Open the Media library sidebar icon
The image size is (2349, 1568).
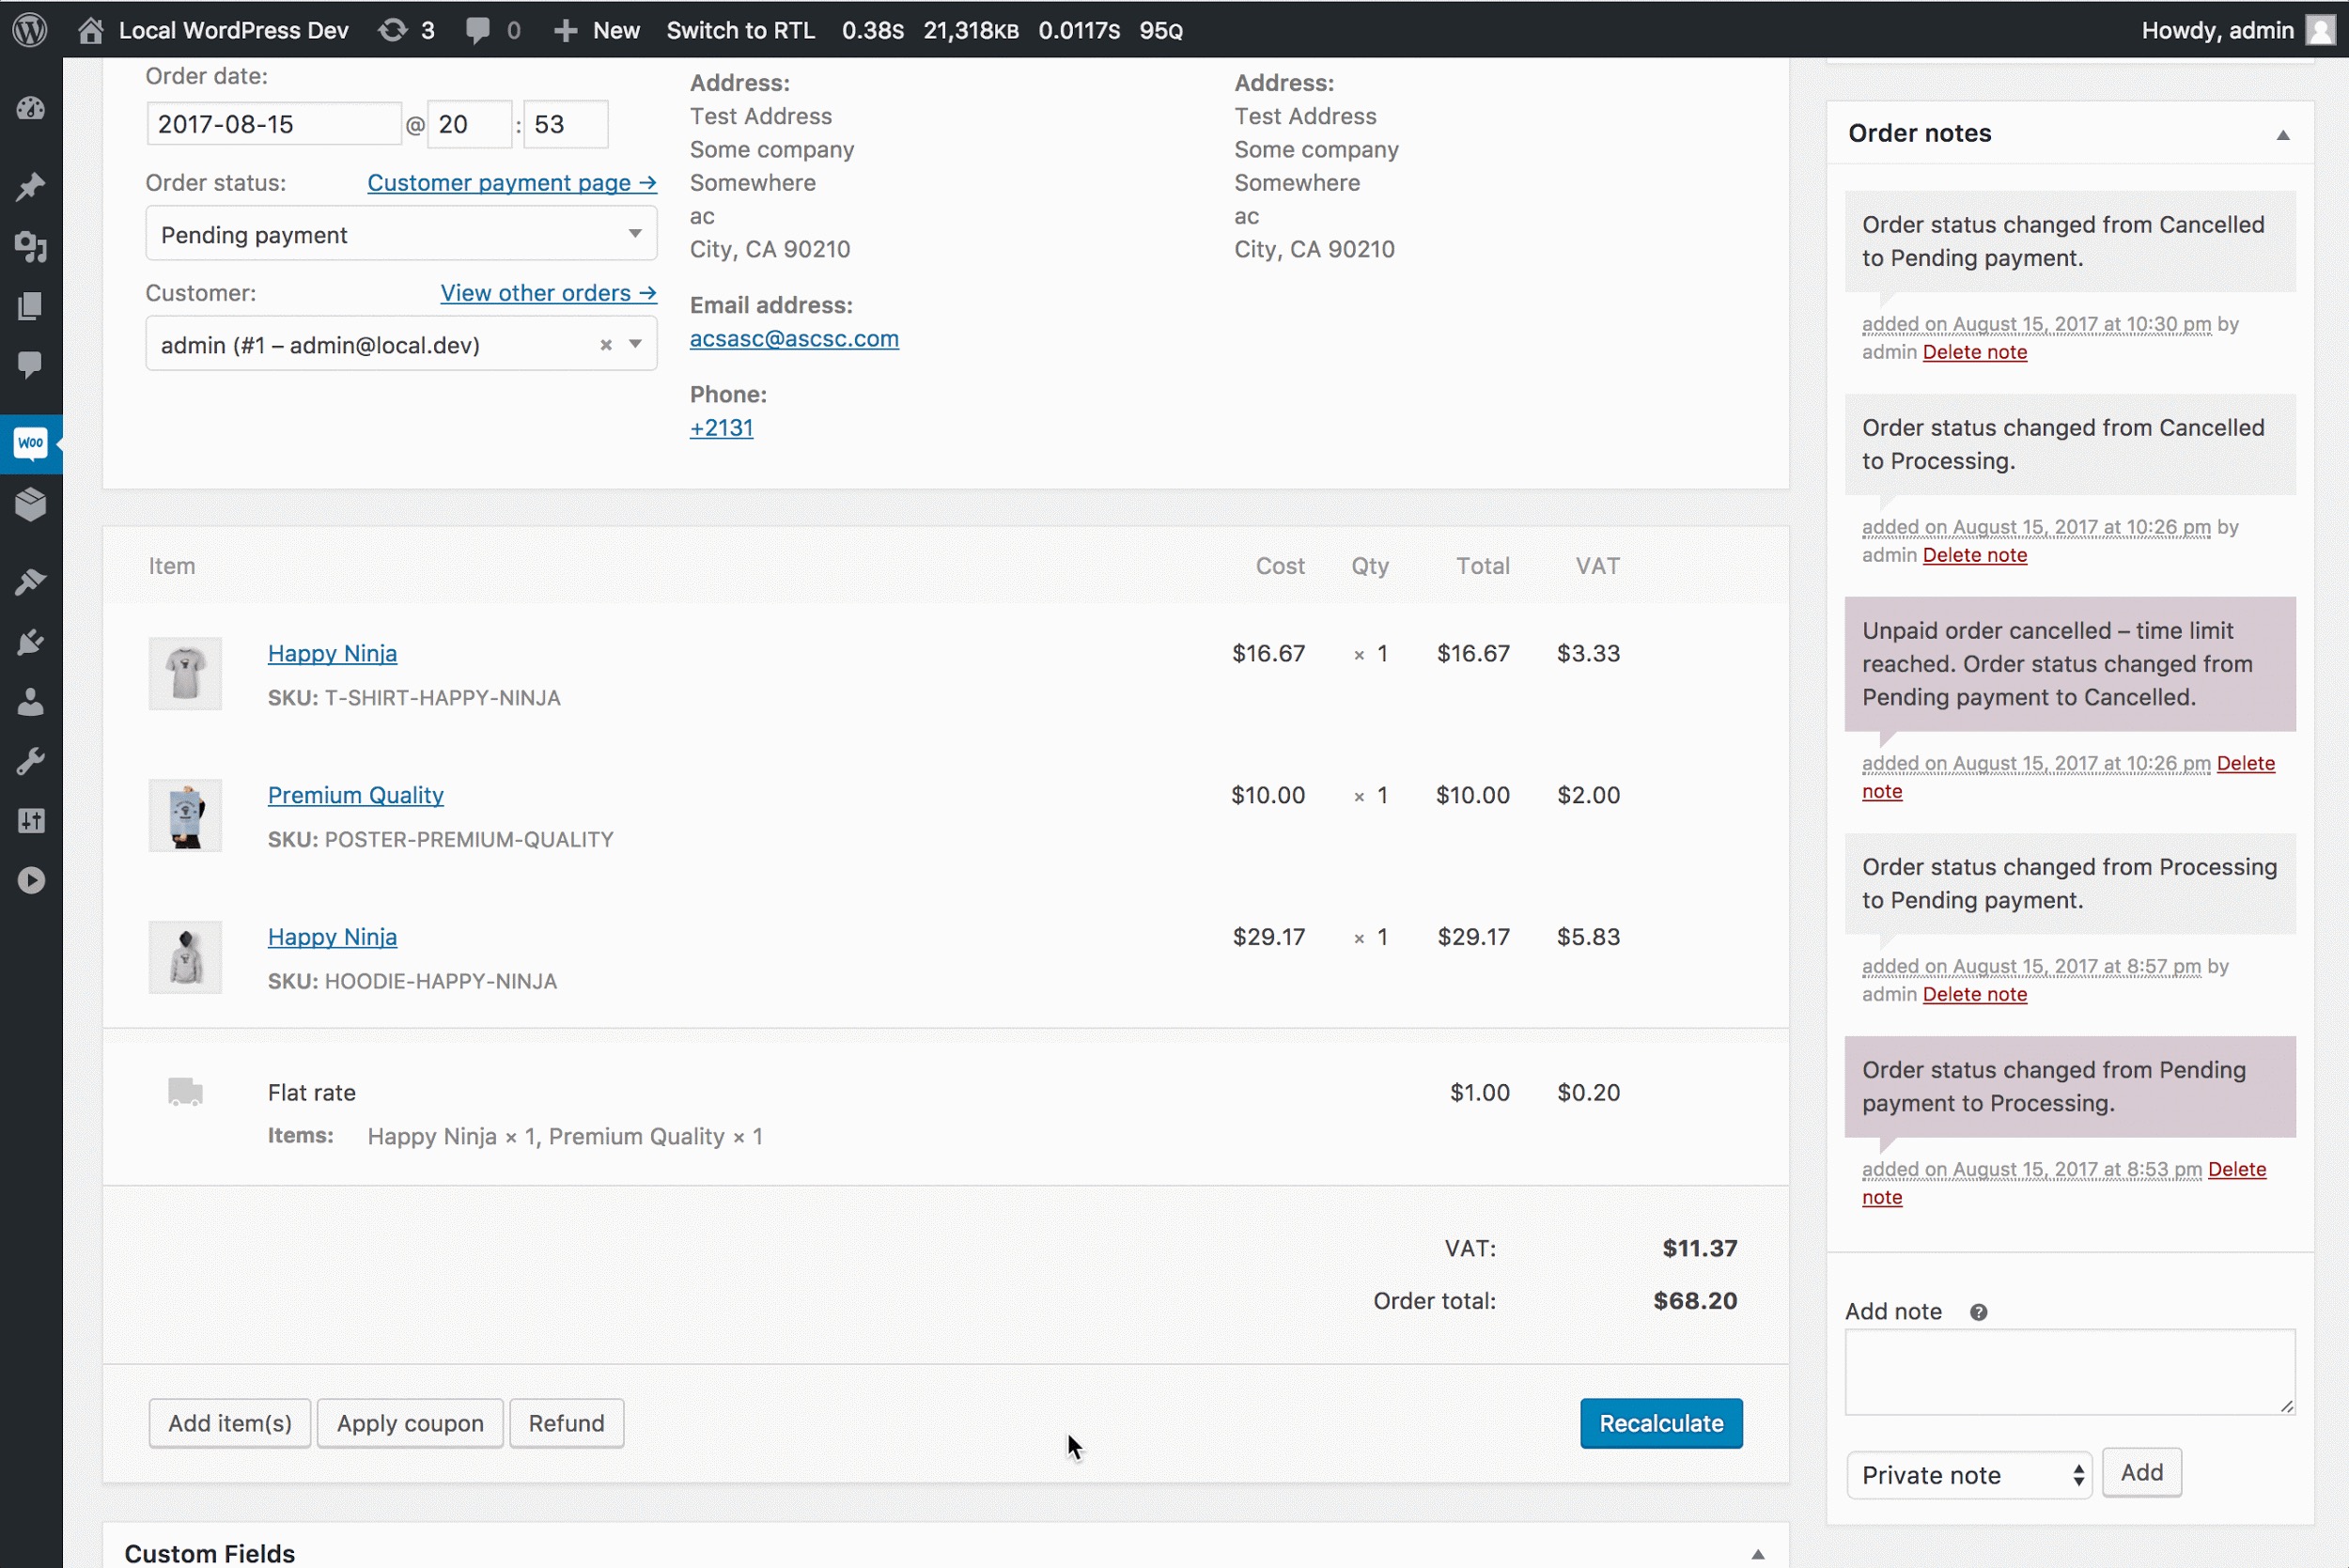(x=30, y=246)
